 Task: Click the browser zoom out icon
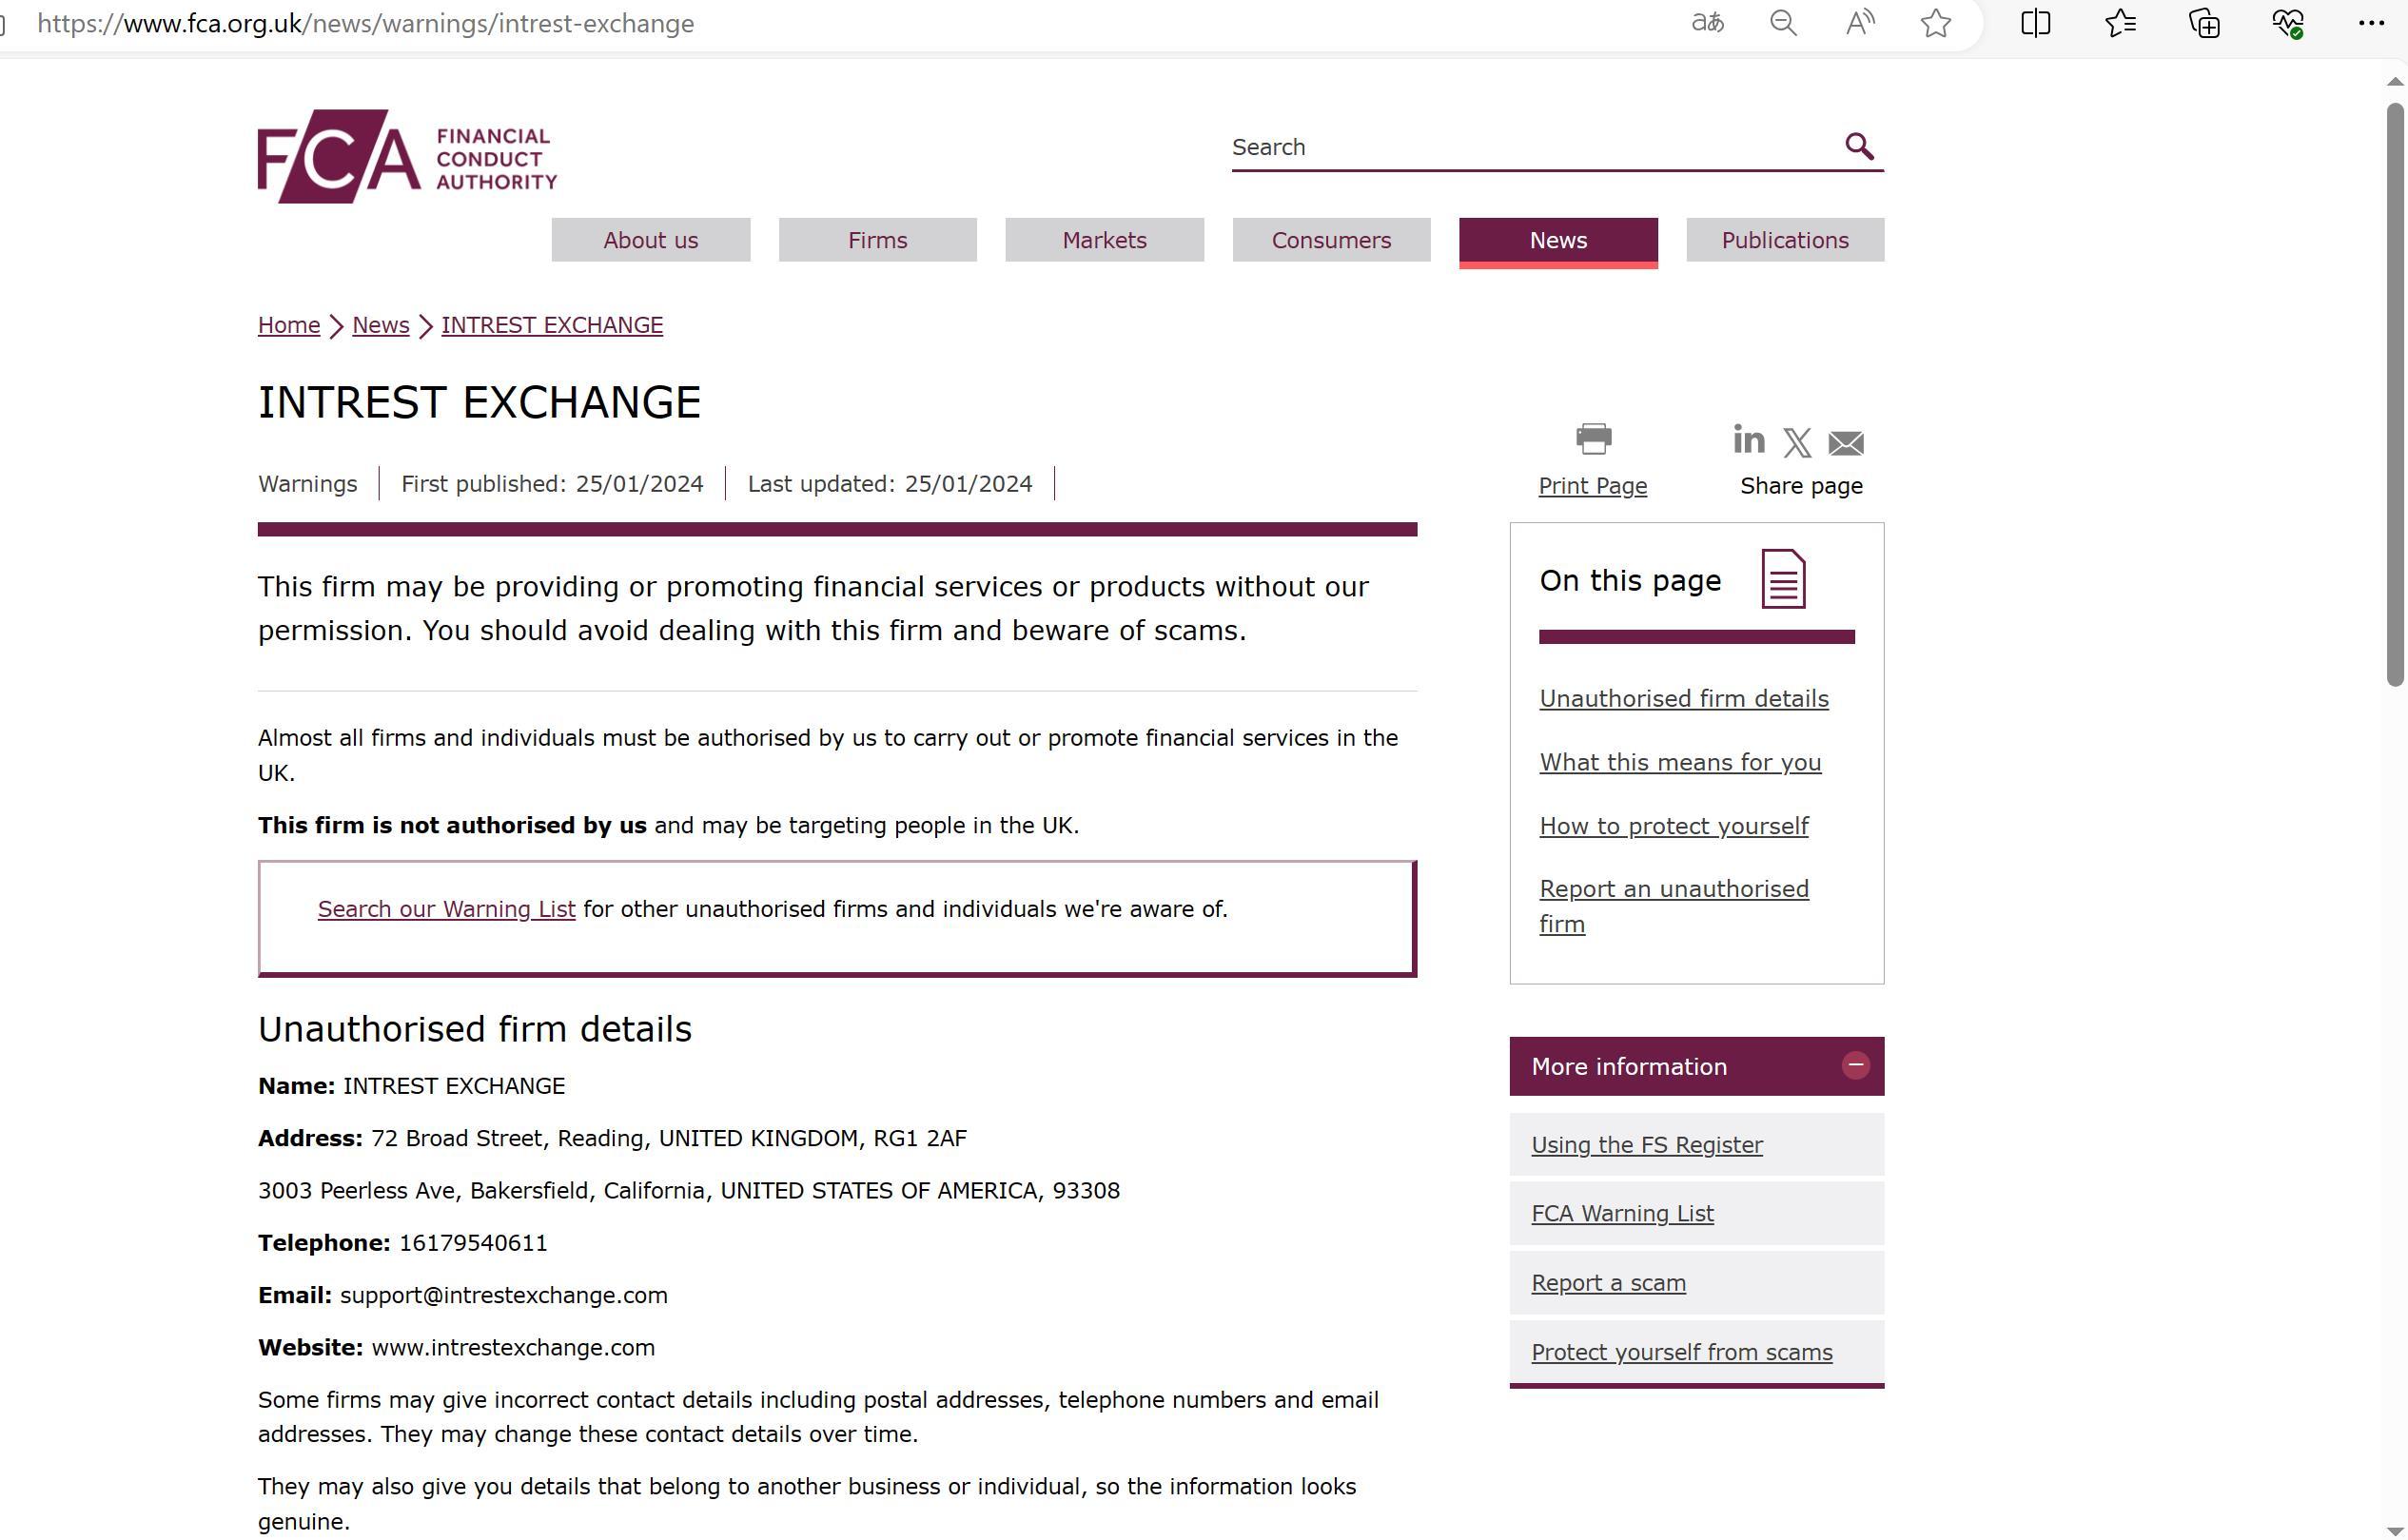[x=1783, y=23]
